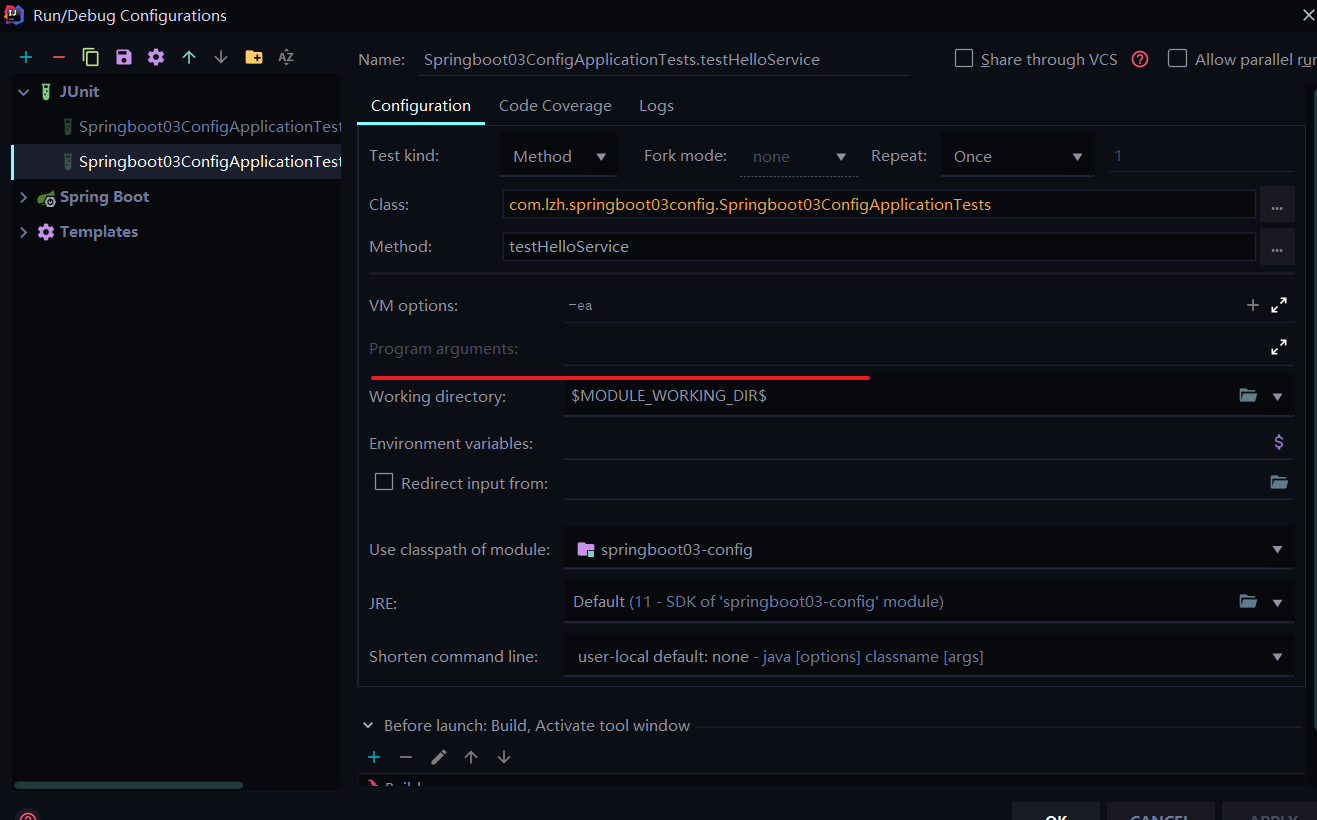Click the Name input field
This screenshot has height=820, width=1317.
coord(665,59)
